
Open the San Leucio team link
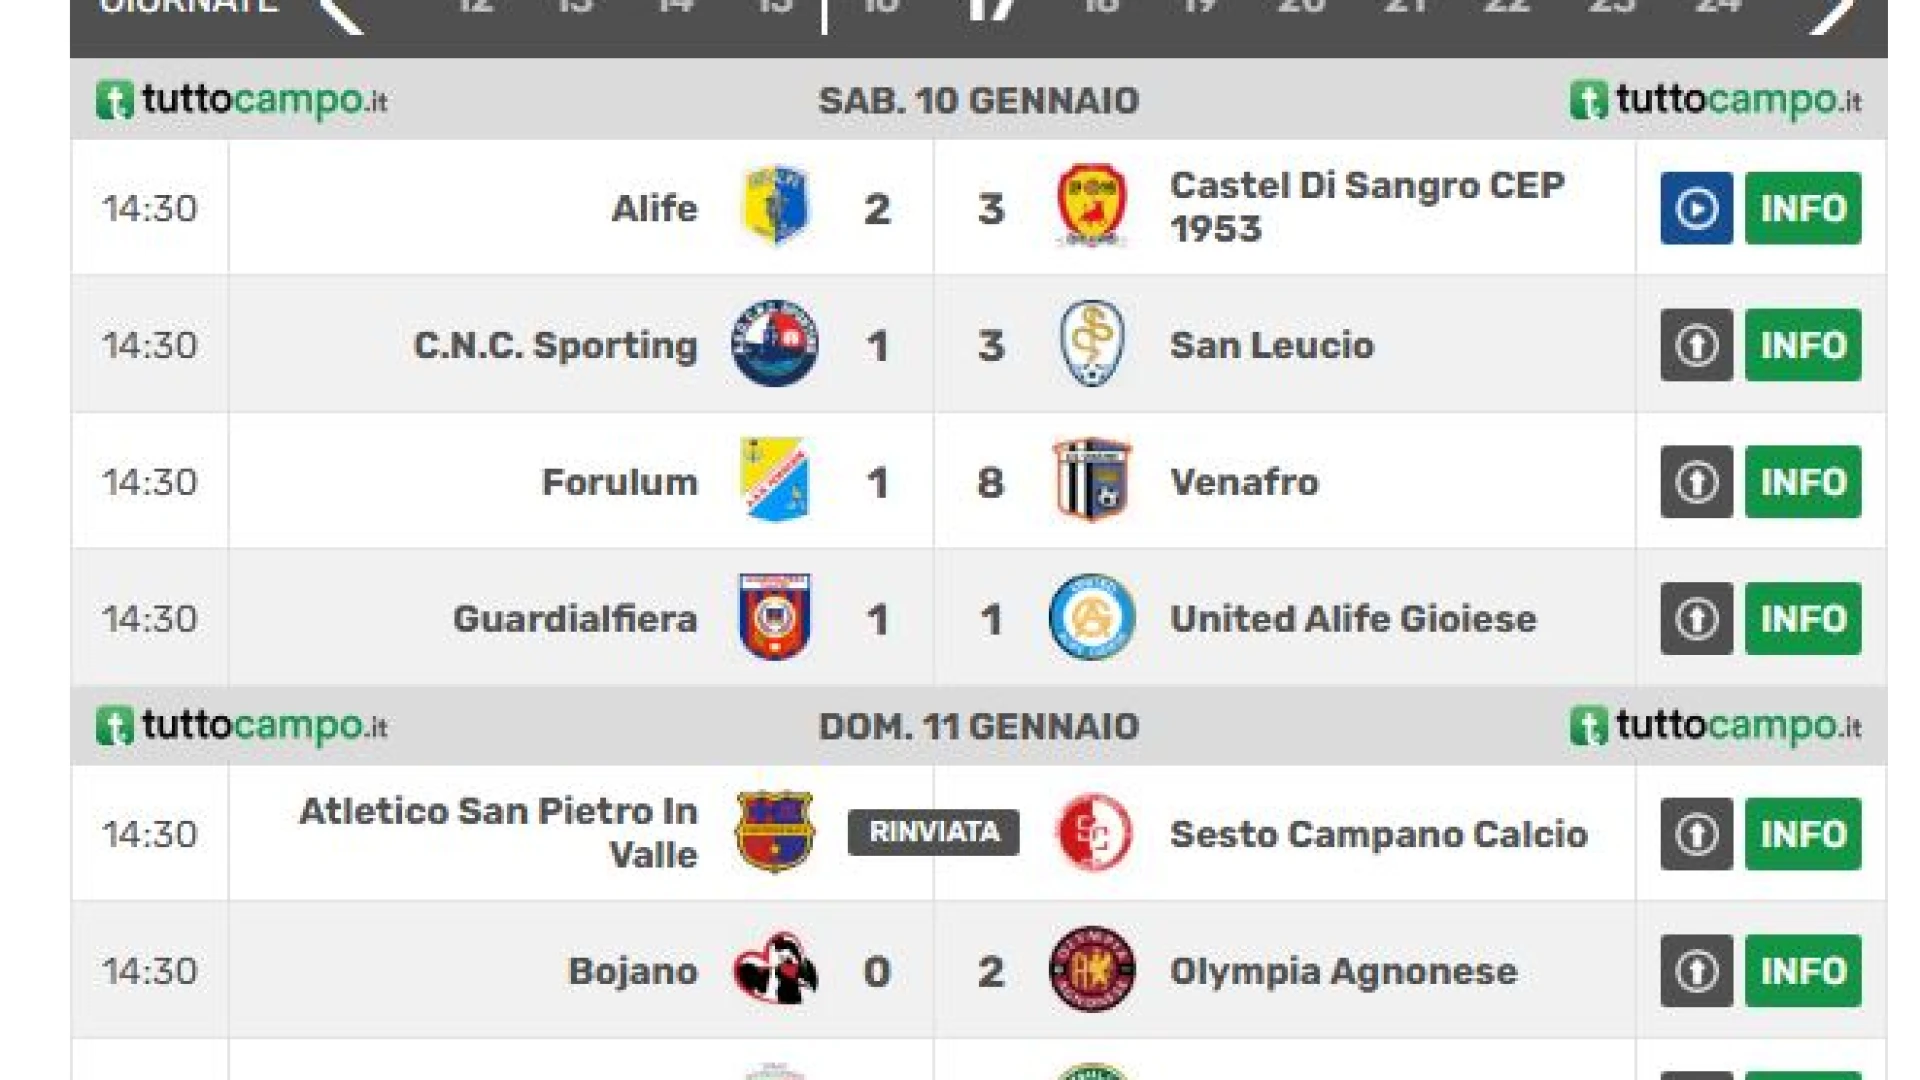1271,345
